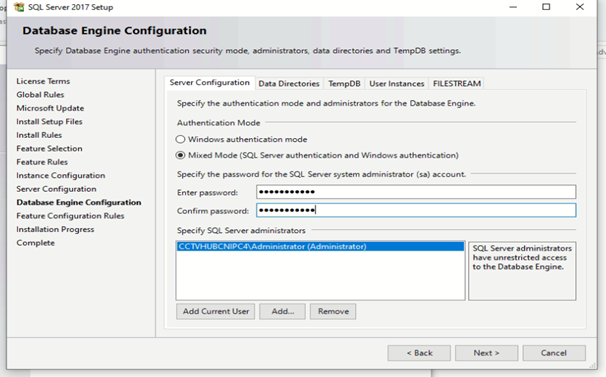Click the SQL Server Setup title bar icon
This screenshot has width=606, height=377.
tap(19, 7)
